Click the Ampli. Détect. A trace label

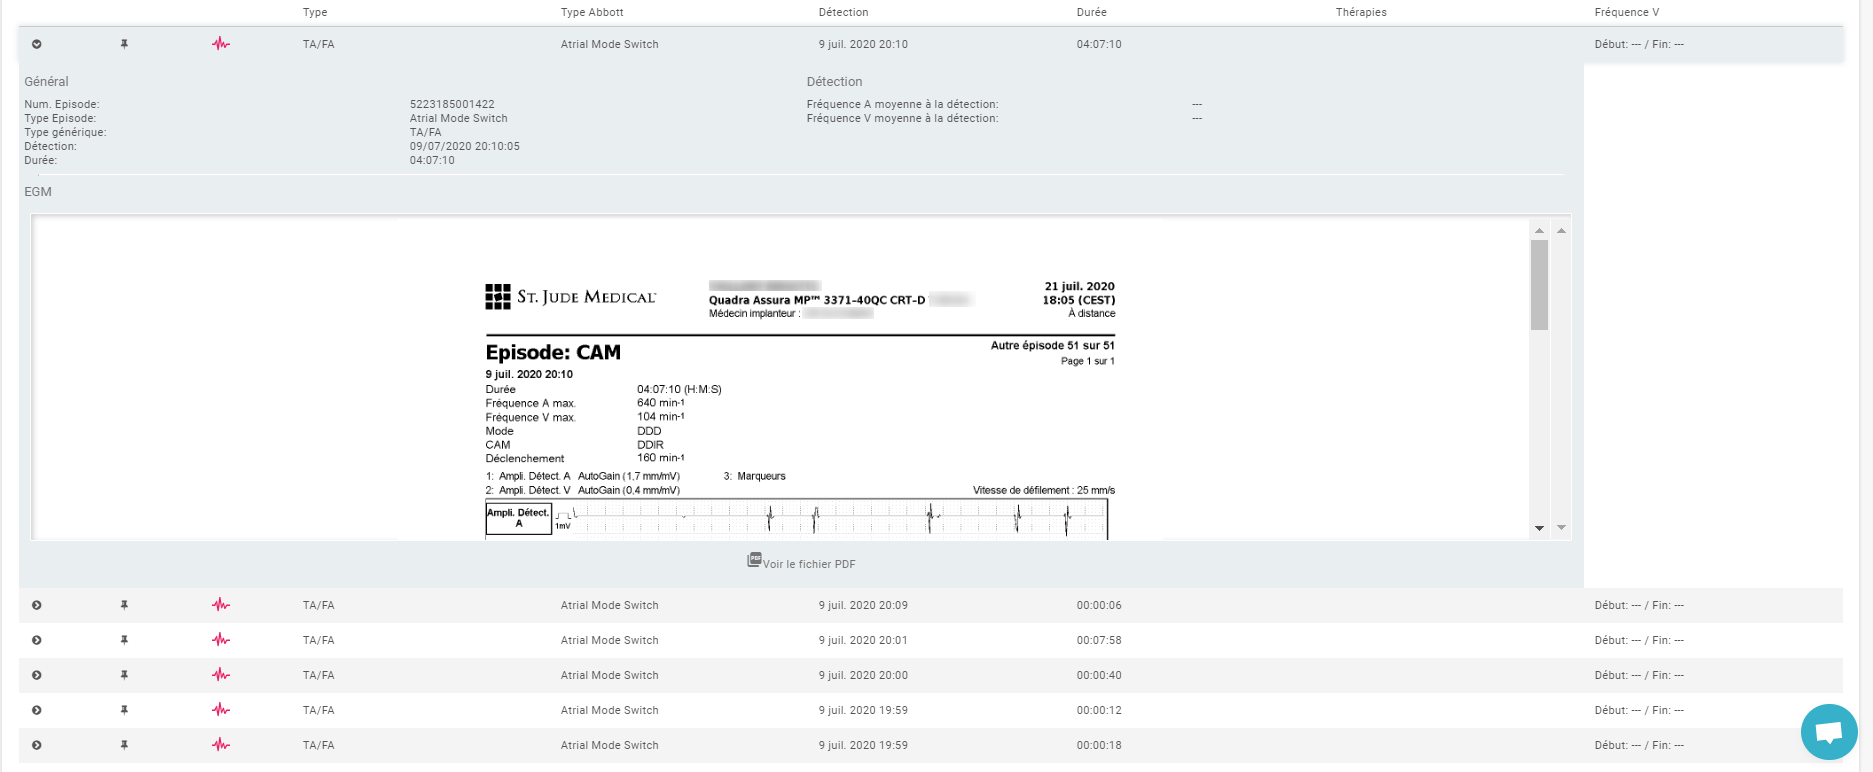coord(518,518)
